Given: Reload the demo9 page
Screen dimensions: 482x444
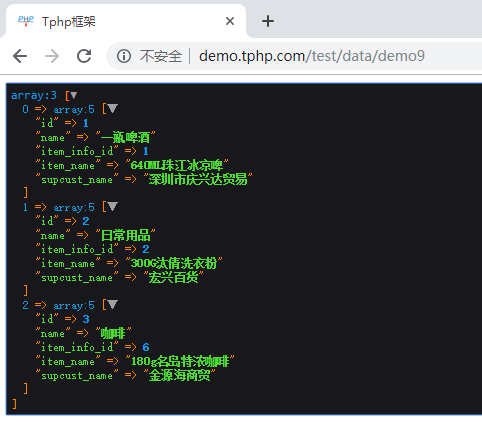Looking at the screenshot, I should tap(84, 56).
